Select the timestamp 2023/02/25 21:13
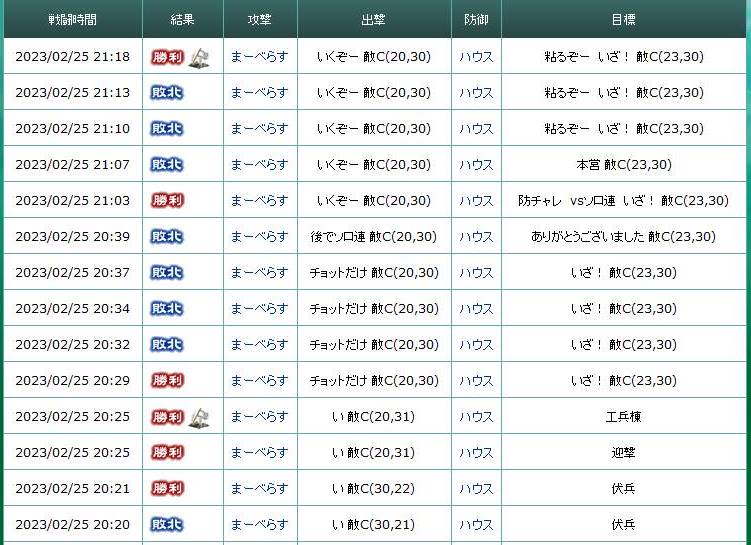This screenshot has height=545, width=751. (x=73, y=93)
